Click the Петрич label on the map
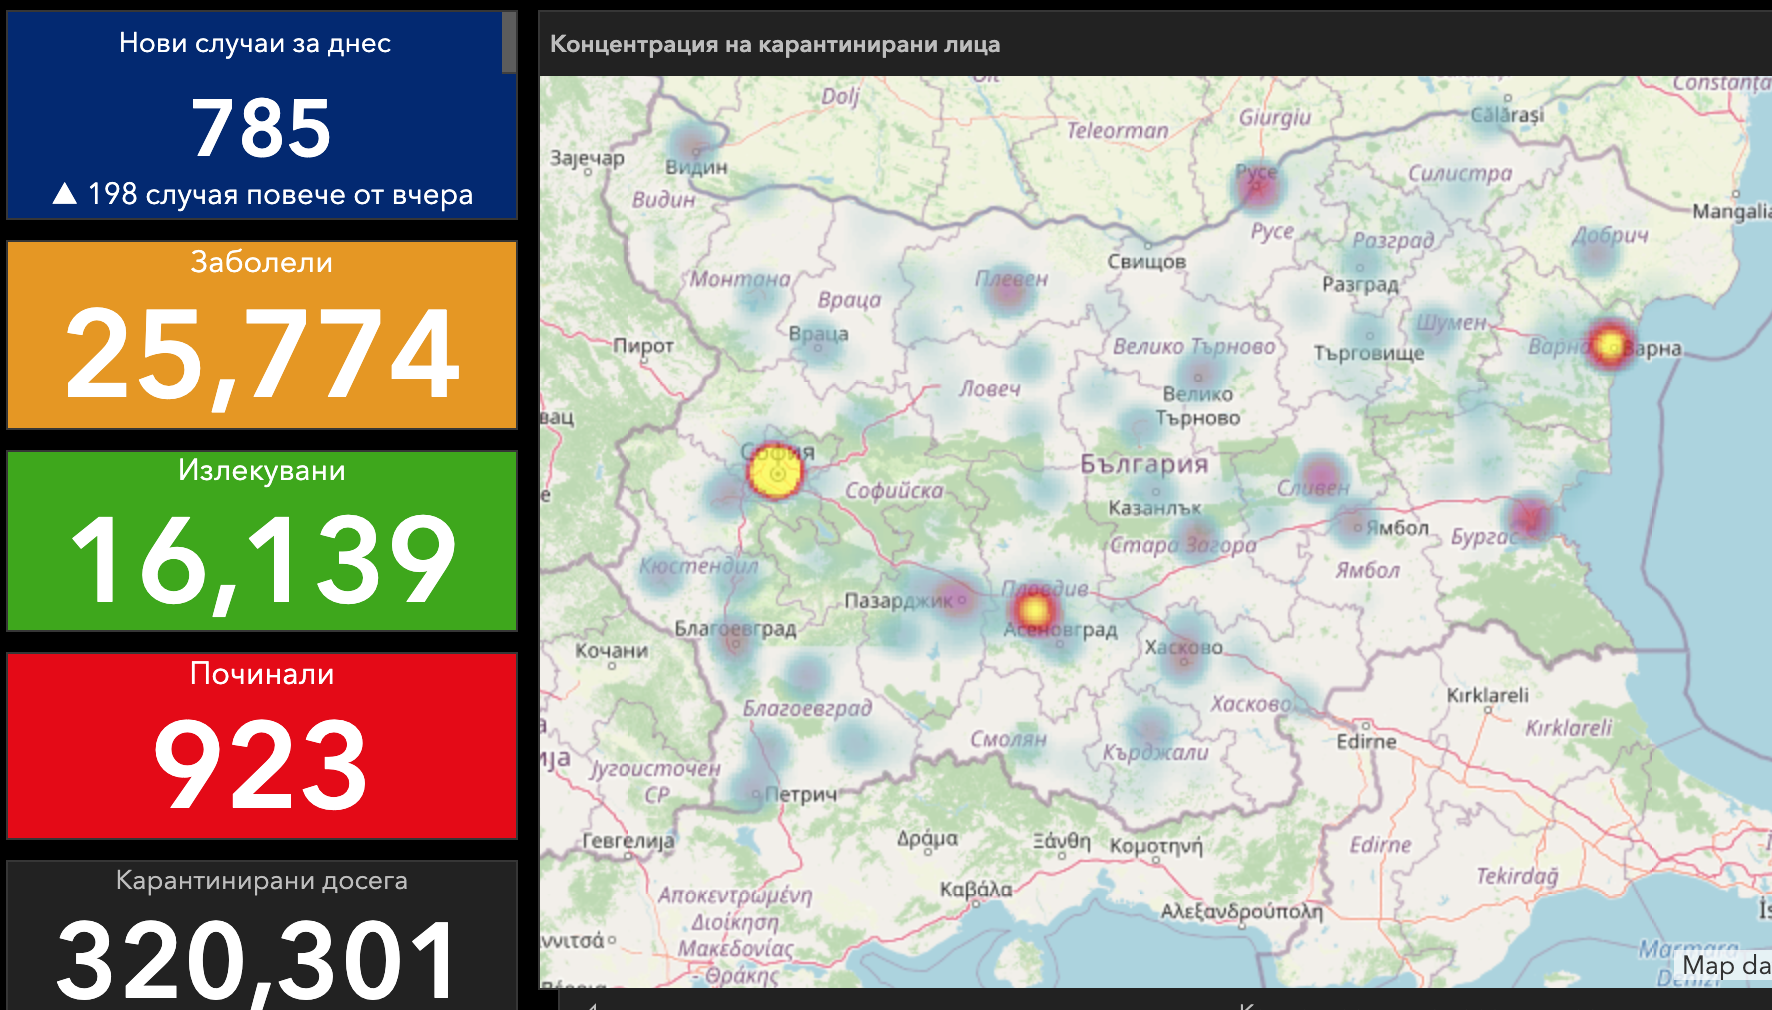This screenshot has width=1772, height=1010. click(800, 795)
